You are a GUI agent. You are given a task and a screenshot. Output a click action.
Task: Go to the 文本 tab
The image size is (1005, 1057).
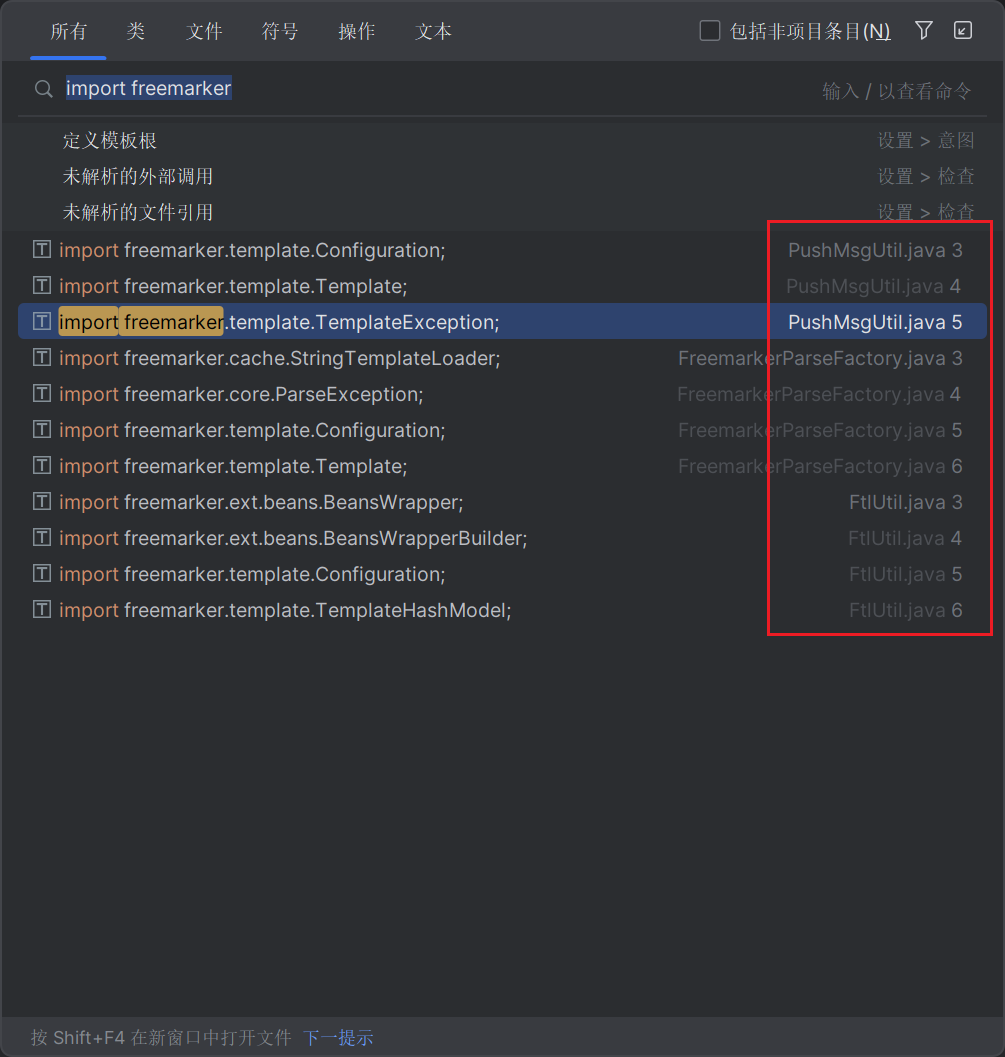click(433, 31)
